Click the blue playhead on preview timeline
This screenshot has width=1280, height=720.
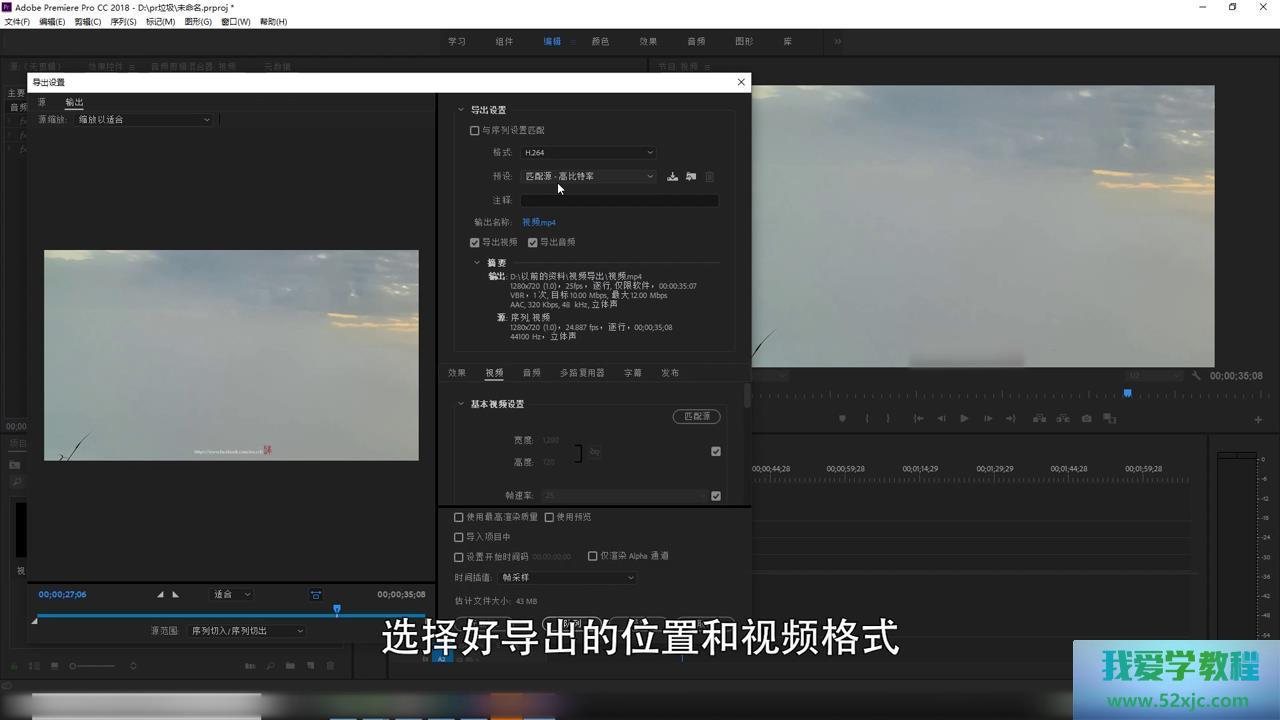pyautogui.click(x=337, y=609)
